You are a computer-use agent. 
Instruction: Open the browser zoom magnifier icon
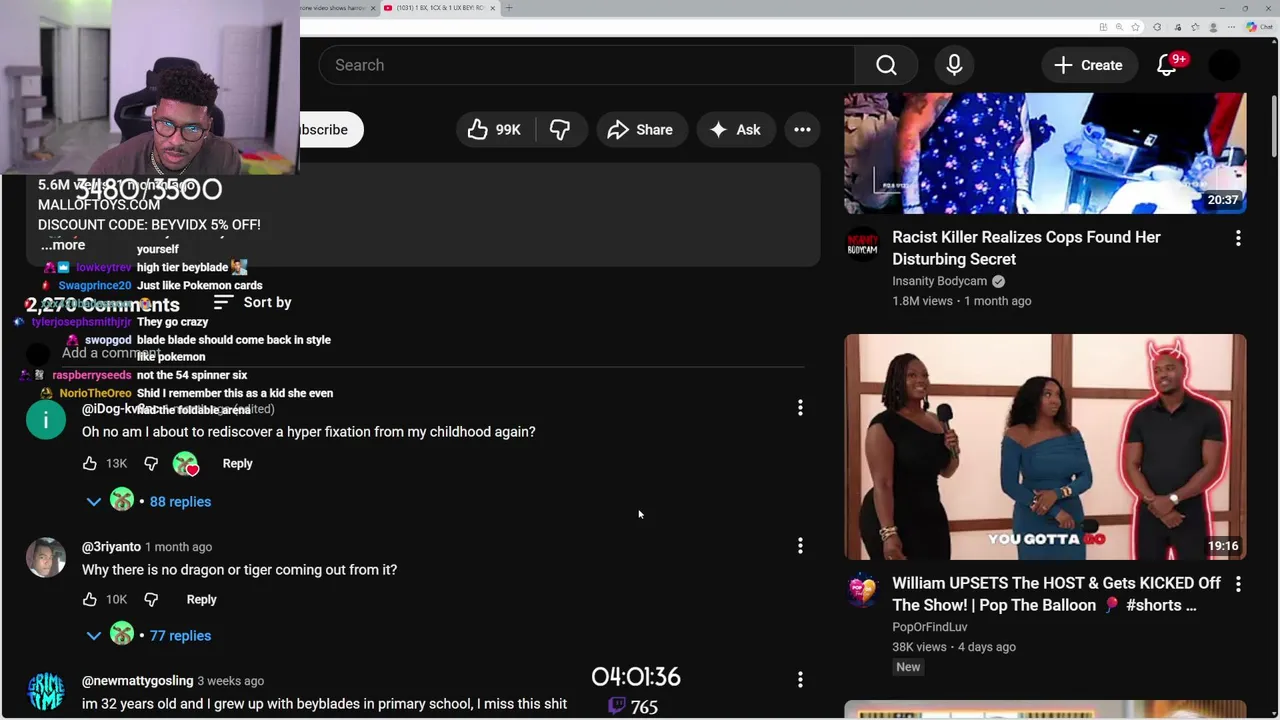click(x=1119, y=27)
